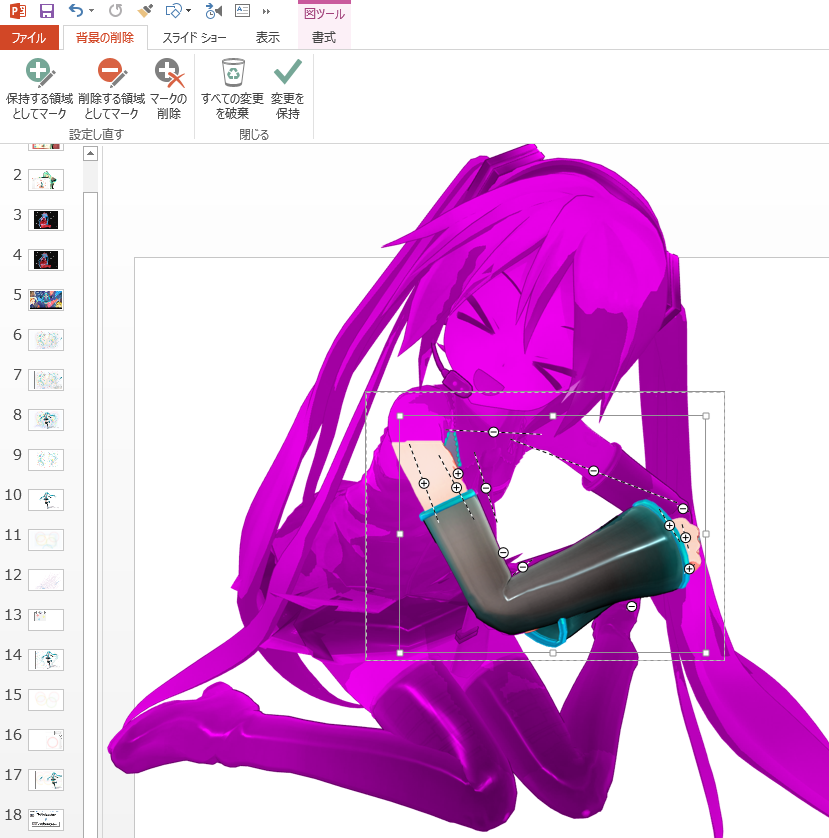
Task: Select slide 14 thumbnail
Action: [46, 659]
